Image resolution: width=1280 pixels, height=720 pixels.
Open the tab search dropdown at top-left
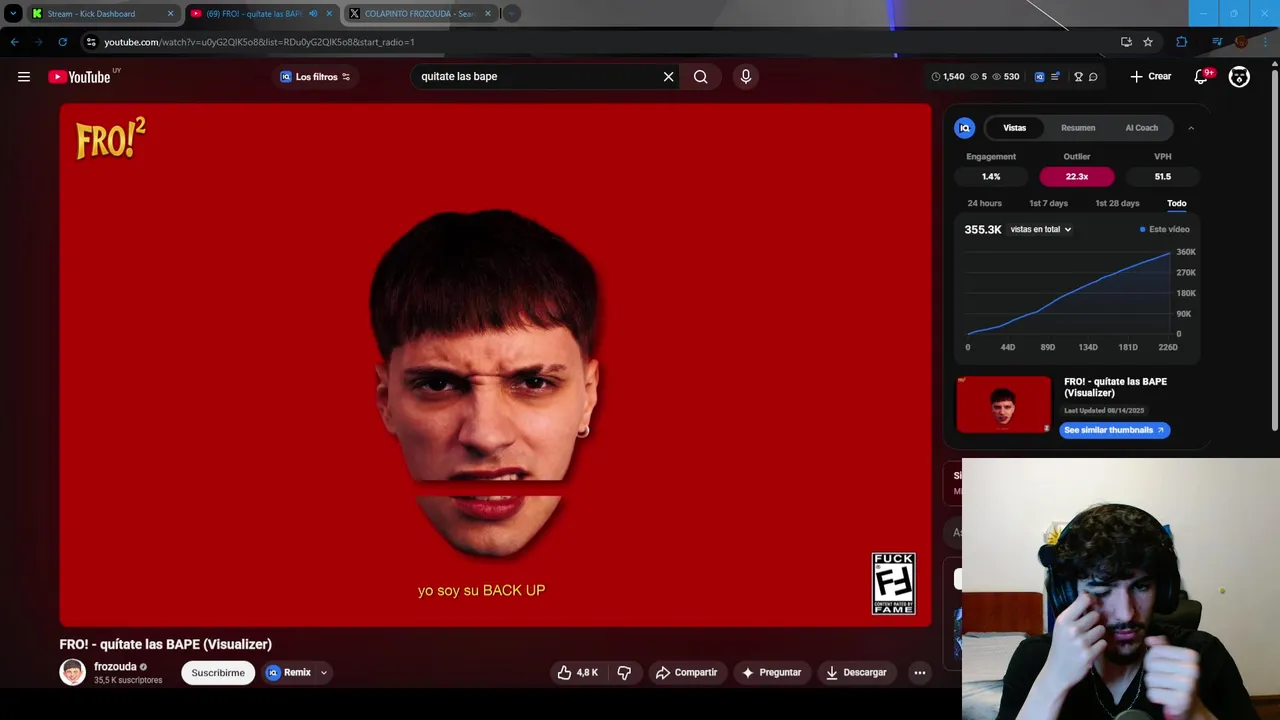tap(13, 14)
